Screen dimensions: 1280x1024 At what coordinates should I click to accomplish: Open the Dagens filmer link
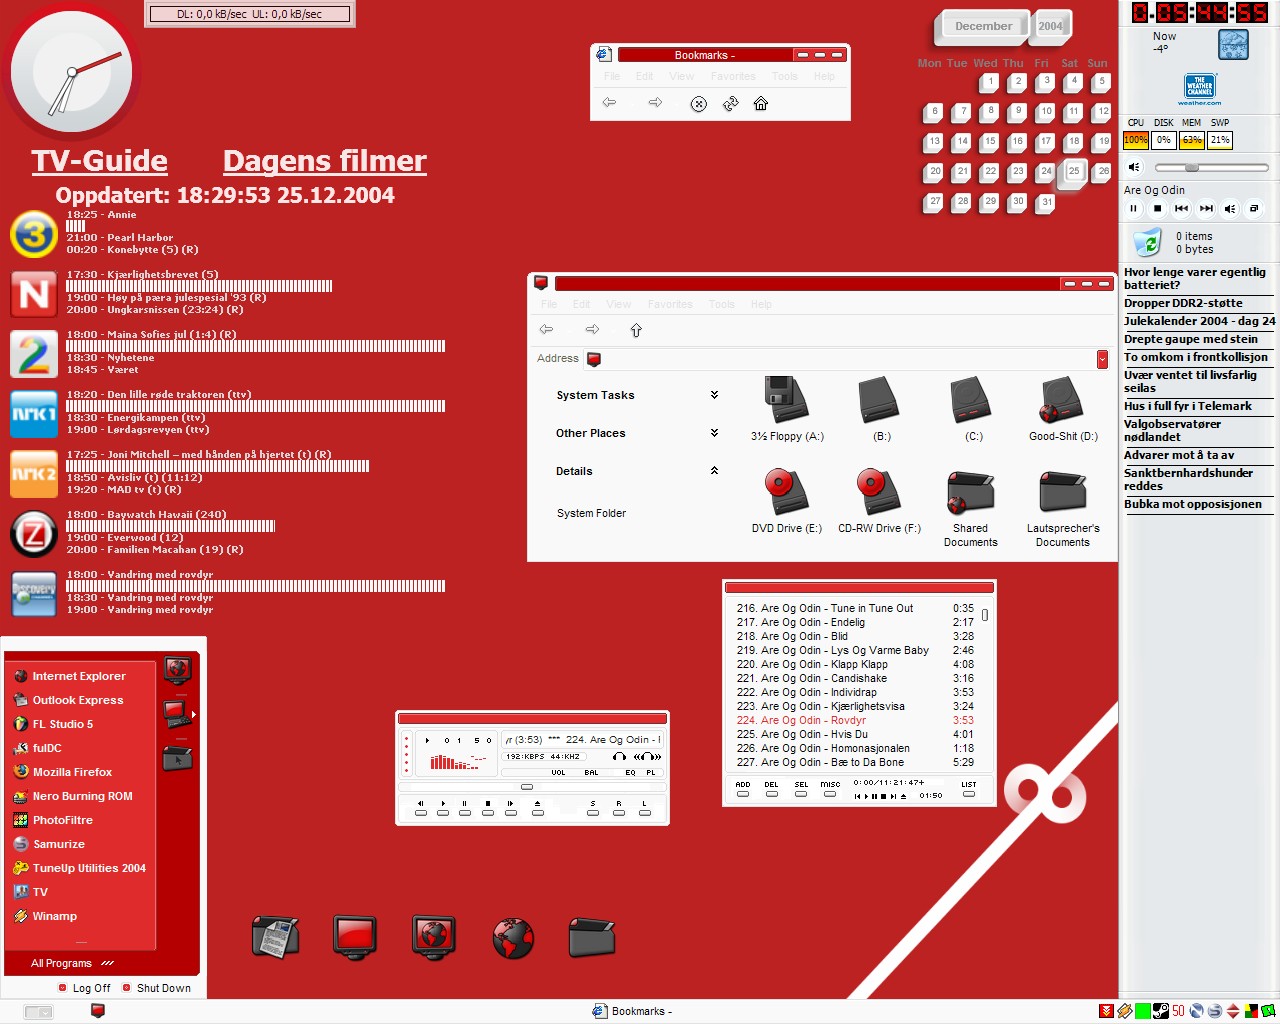(325, 161)
